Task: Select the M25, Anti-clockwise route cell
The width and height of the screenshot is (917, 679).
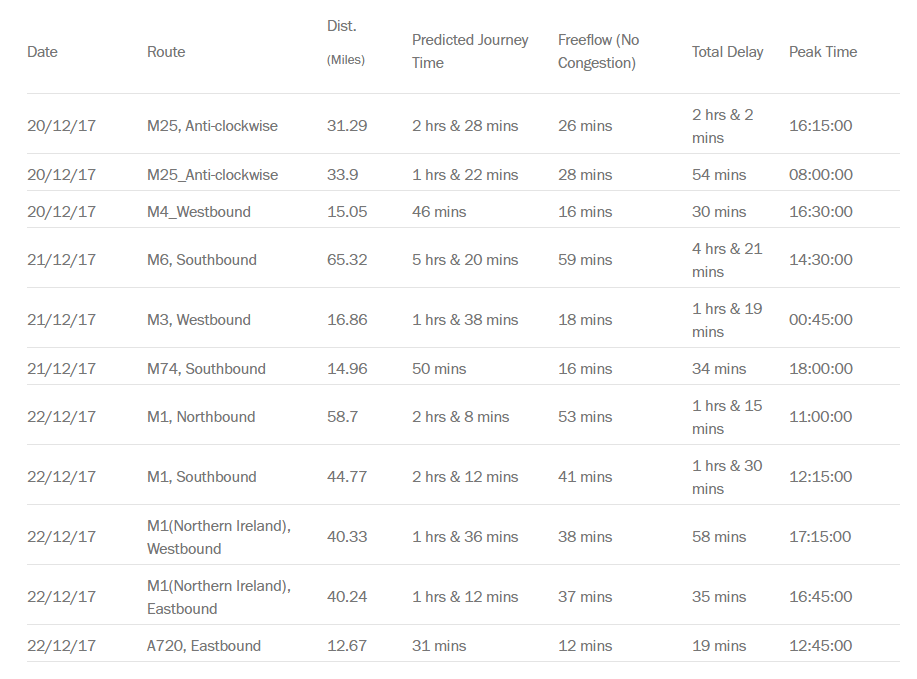Action: coord(212,126)
